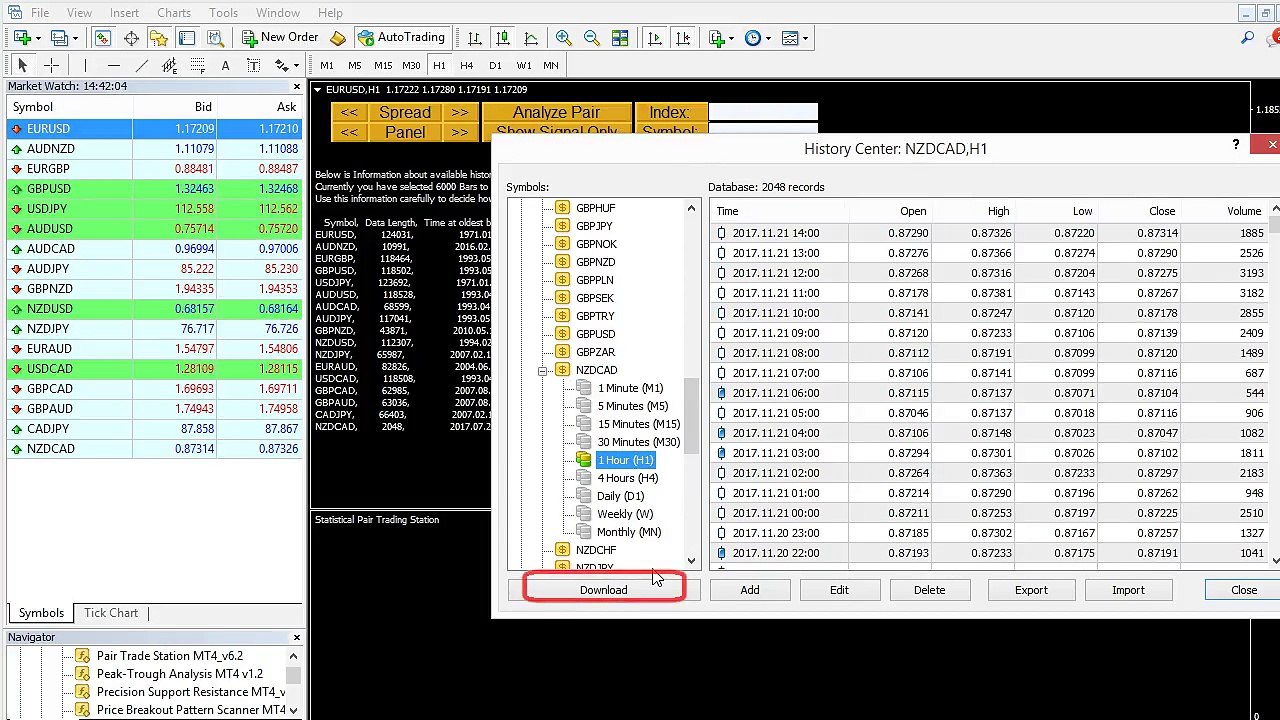The height and width of the screenshot is (720, 1280).
Task: Select GBPUSD row in Market Watch
Action: coord(153,188)
